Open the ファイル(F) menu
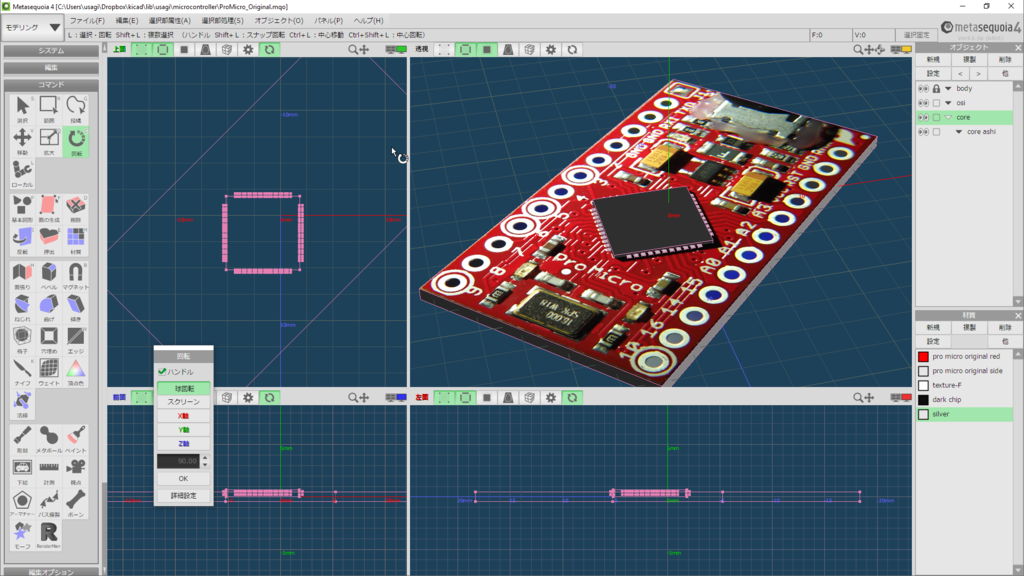Image resolution: width=1024 pixels, height=576 pixels. (87, 20)
